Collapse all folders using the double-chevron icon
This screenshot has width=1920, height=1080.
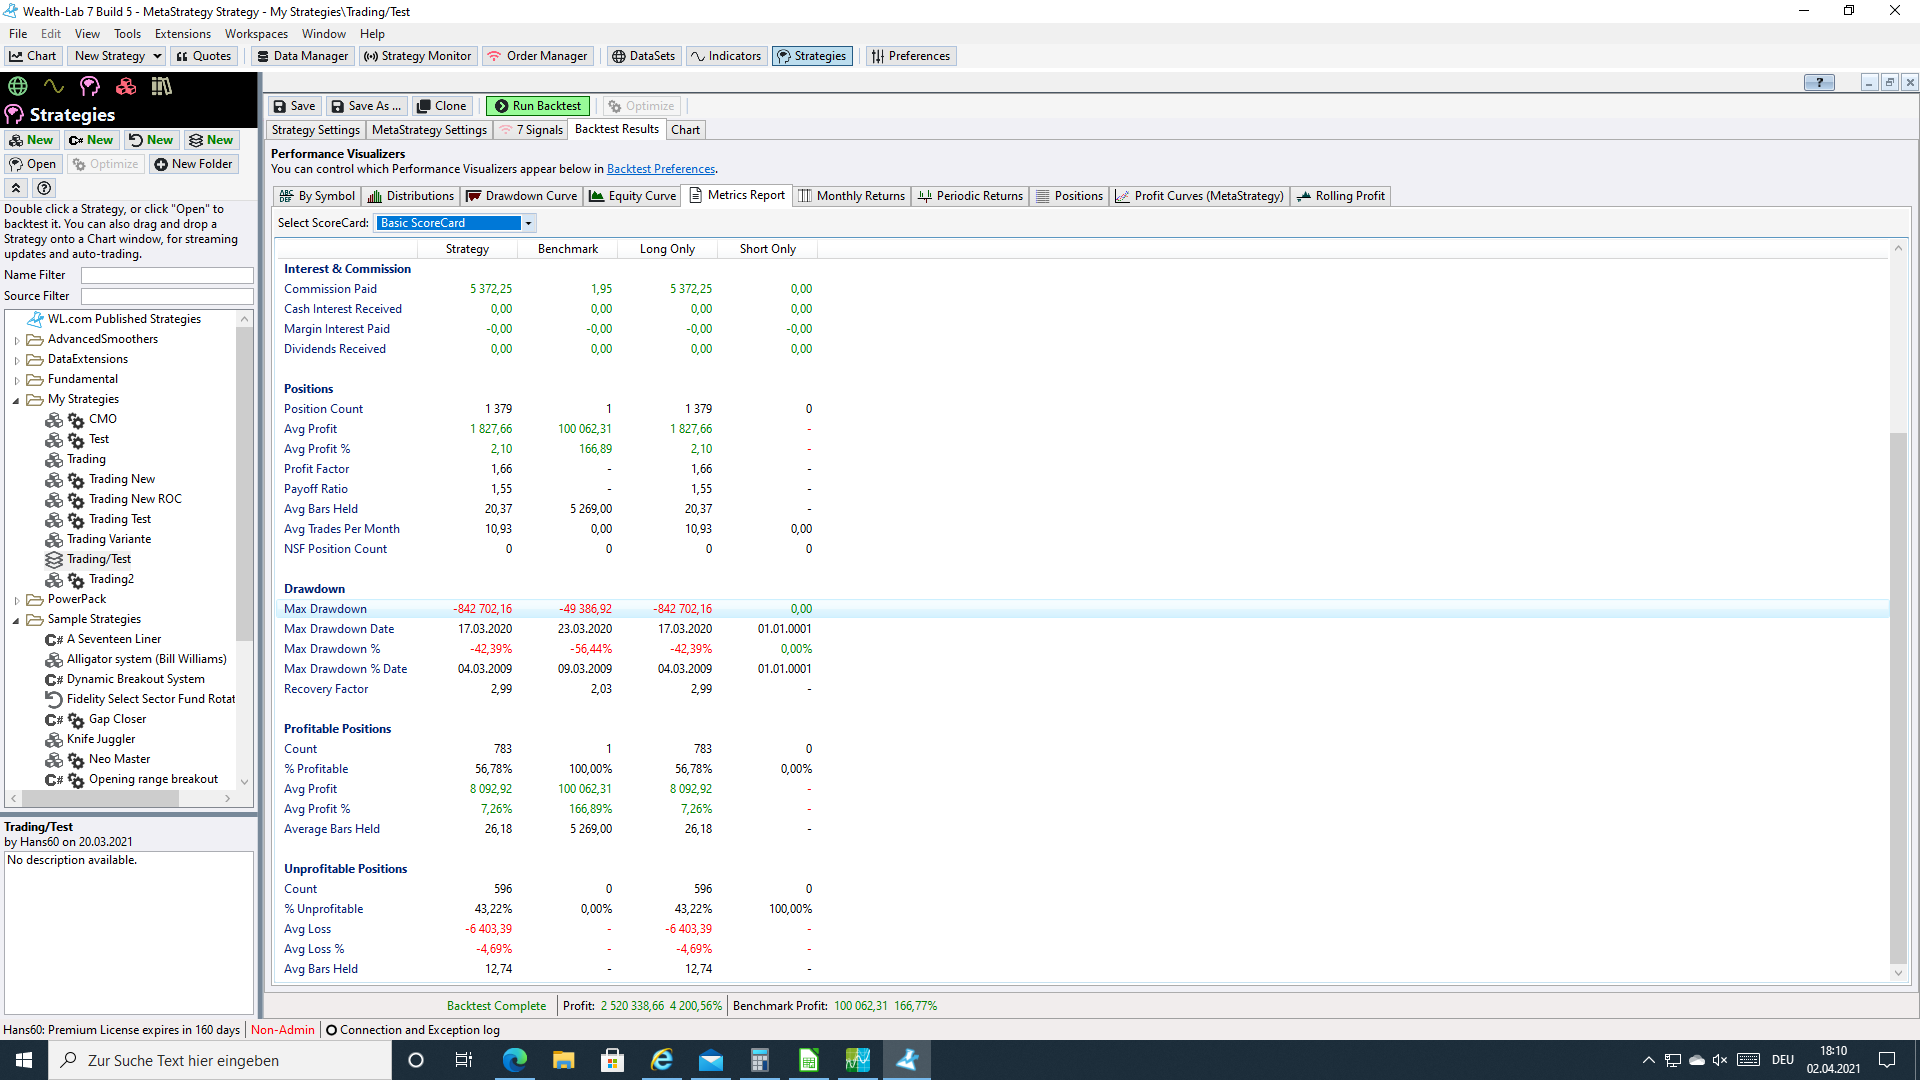click(x=16, y=188)
